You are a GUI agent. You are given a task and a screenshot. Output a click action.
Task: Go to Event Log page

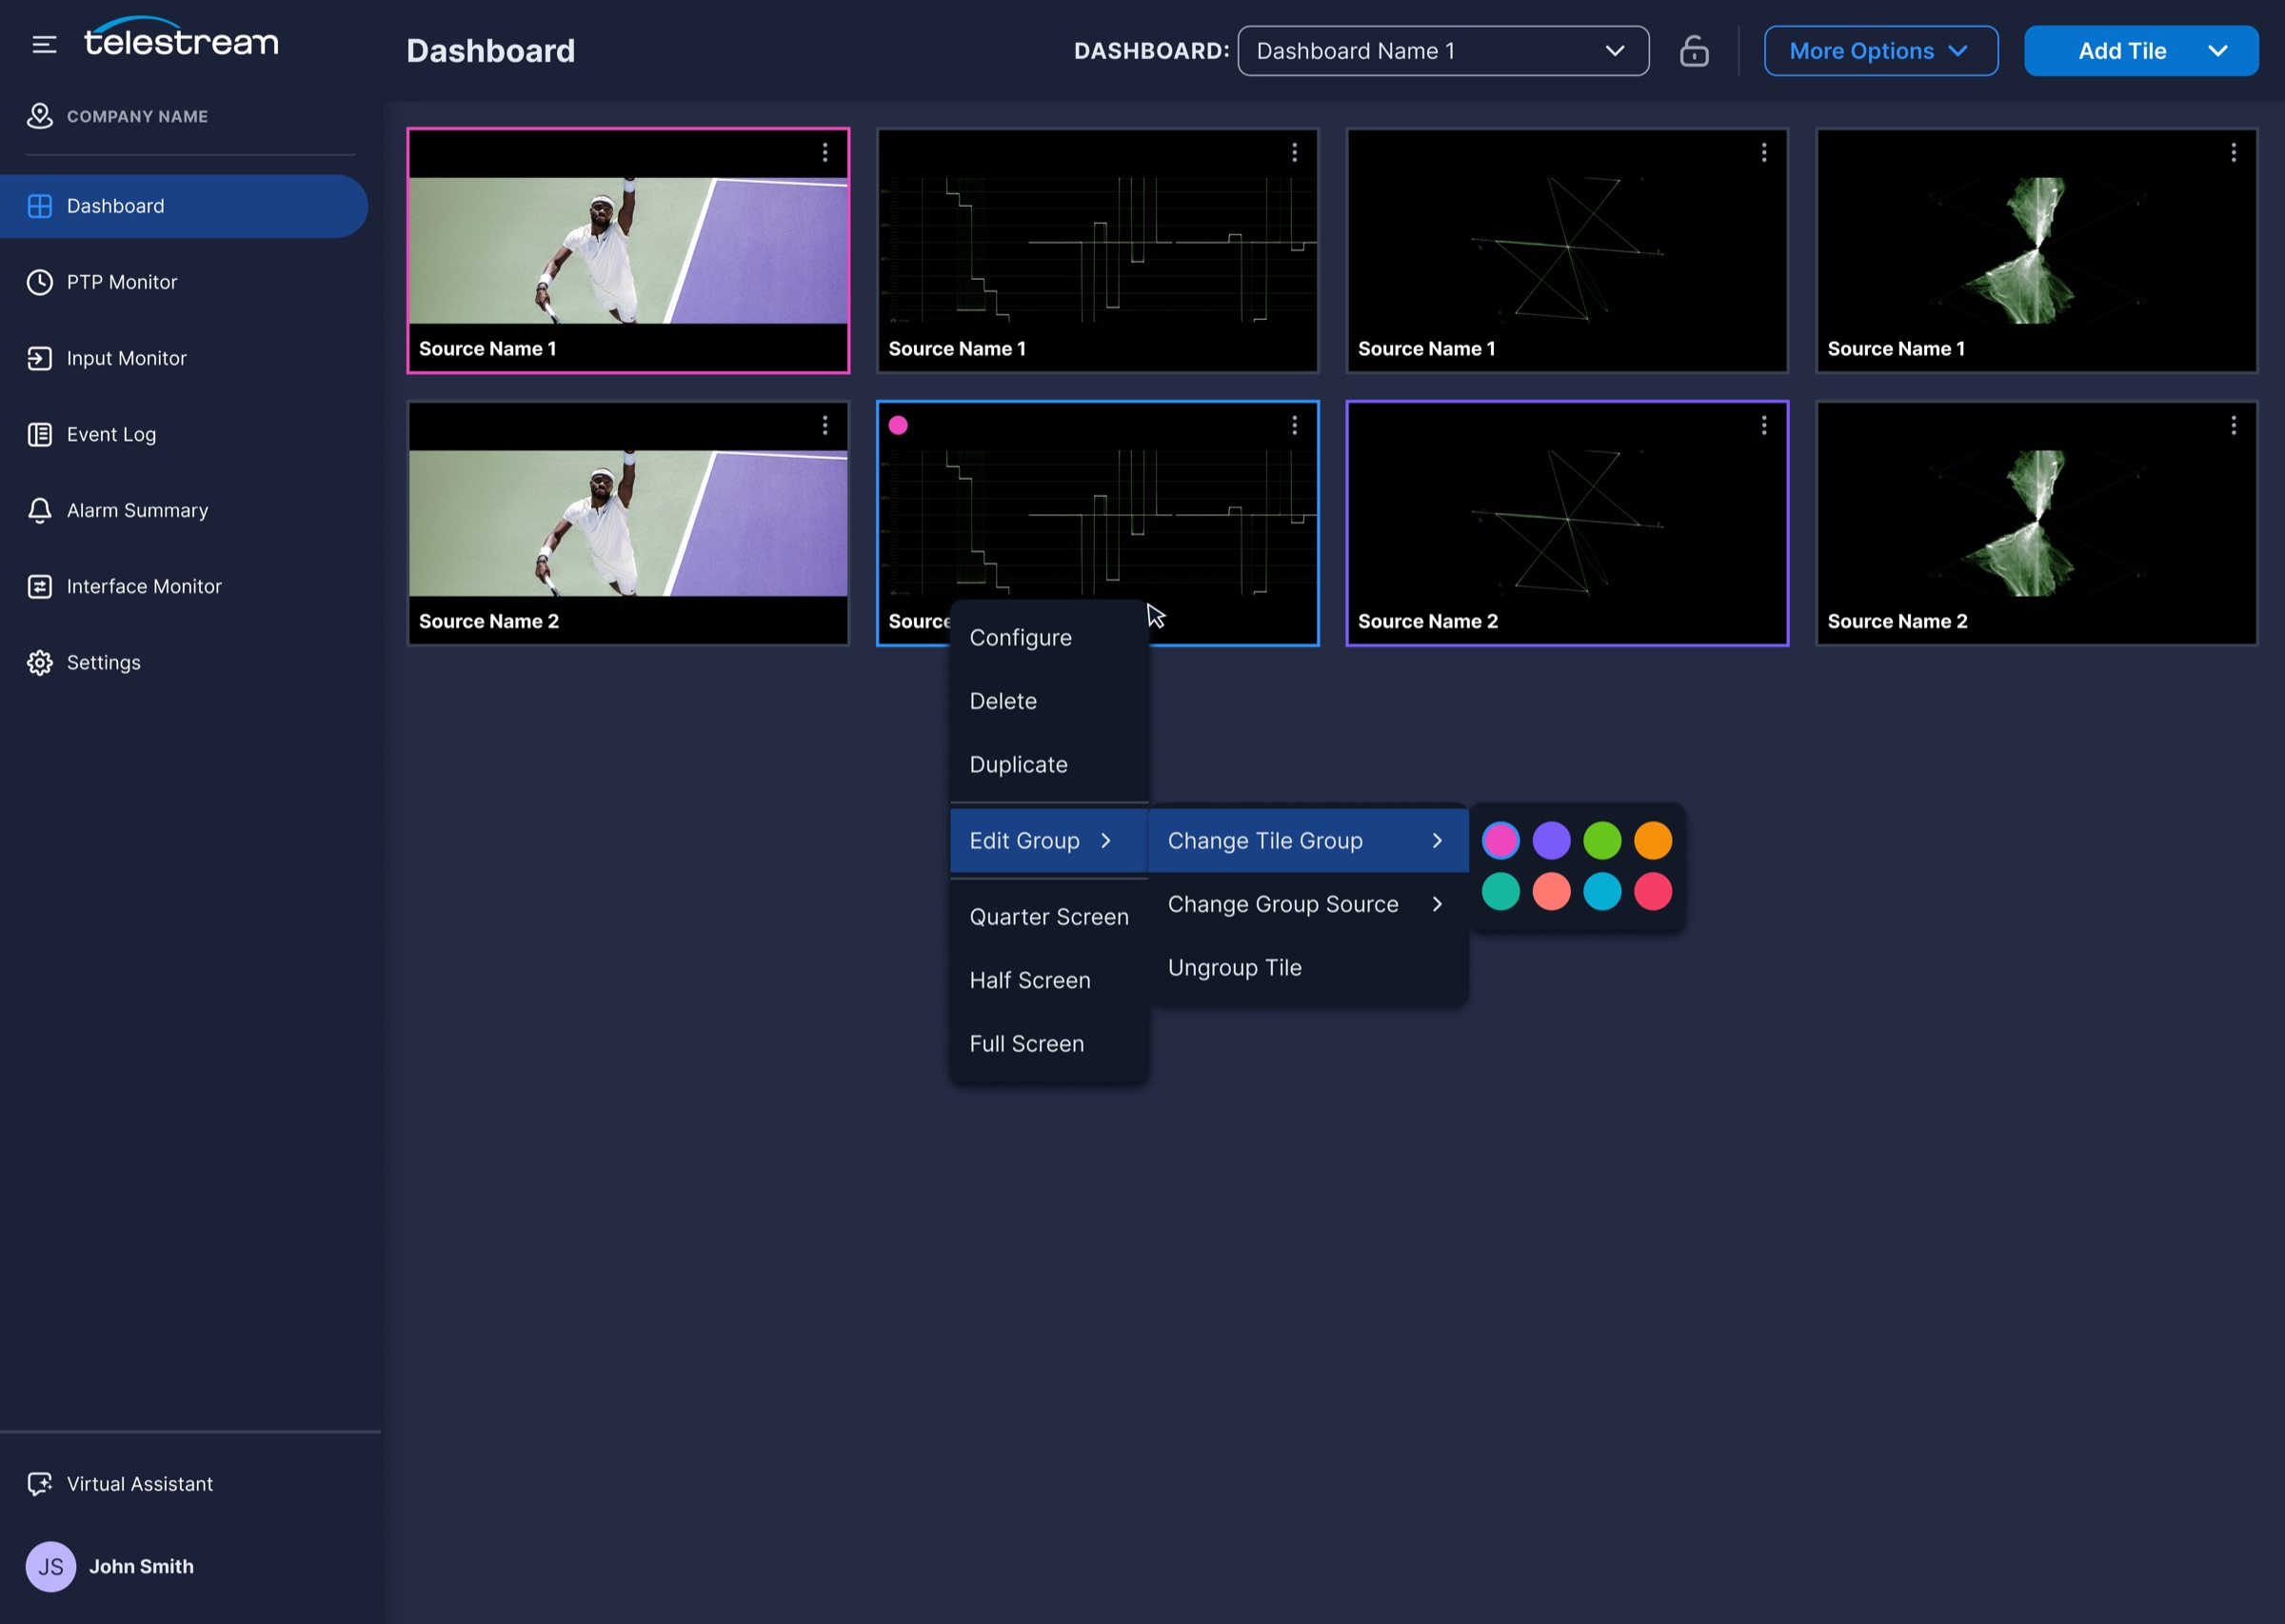[x=184, y=434]
